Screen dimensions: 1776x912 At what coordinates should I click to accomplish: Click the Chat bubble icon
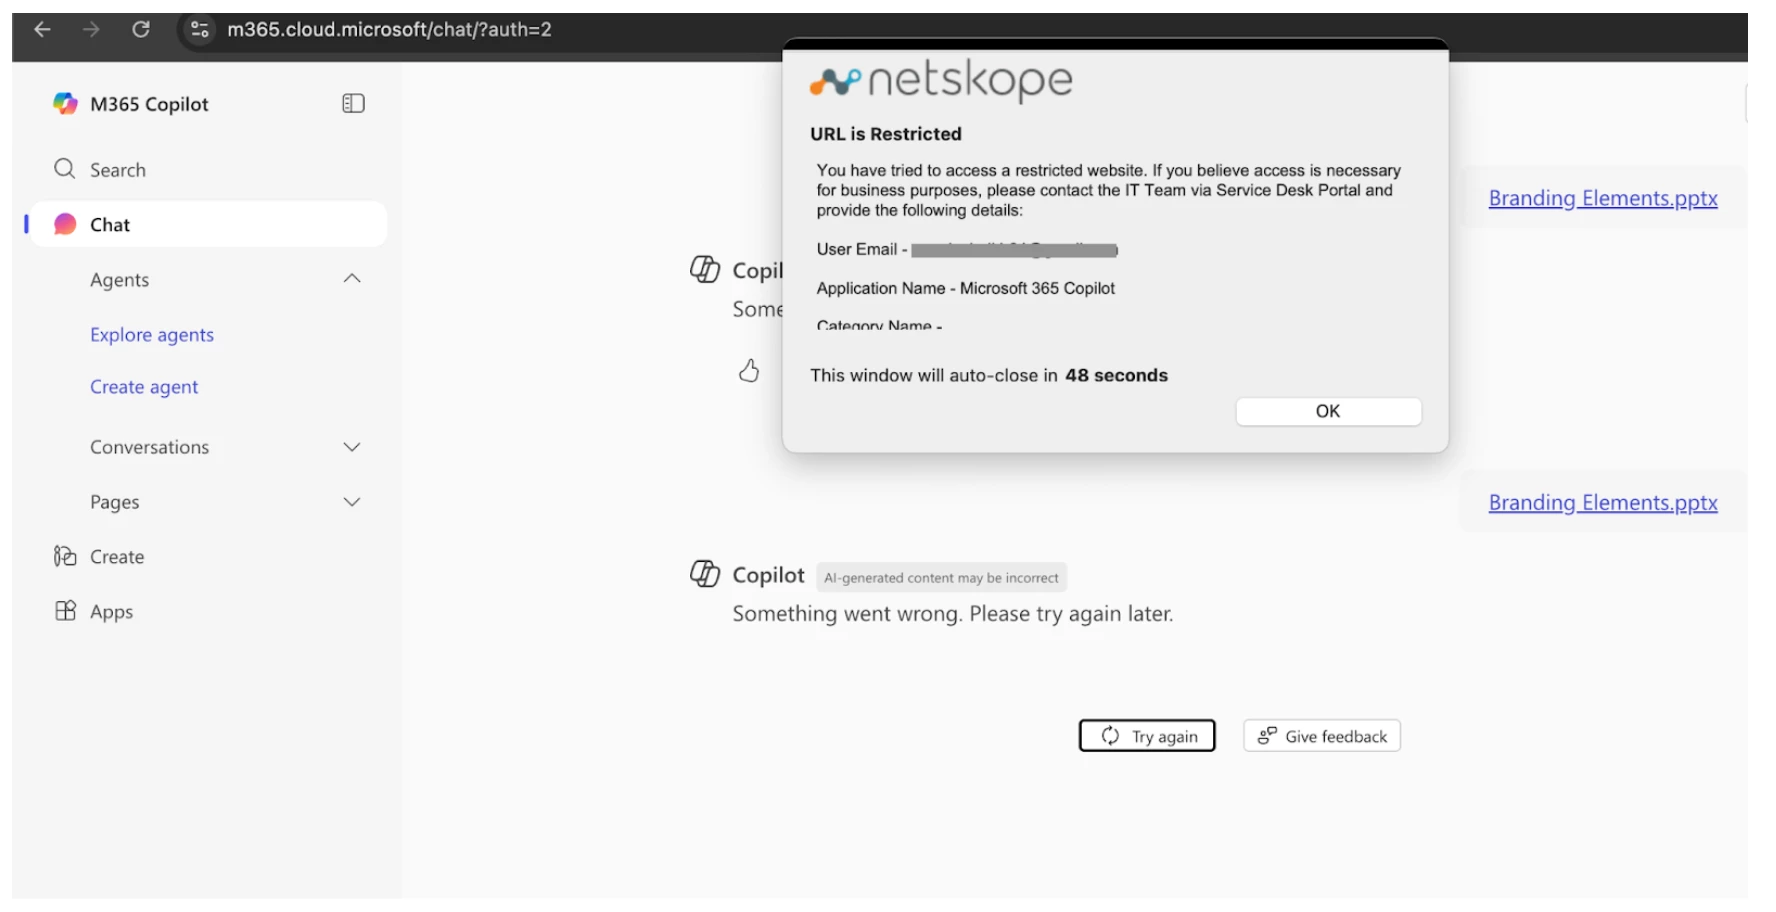pyautogui.click(x=65, y=224)
